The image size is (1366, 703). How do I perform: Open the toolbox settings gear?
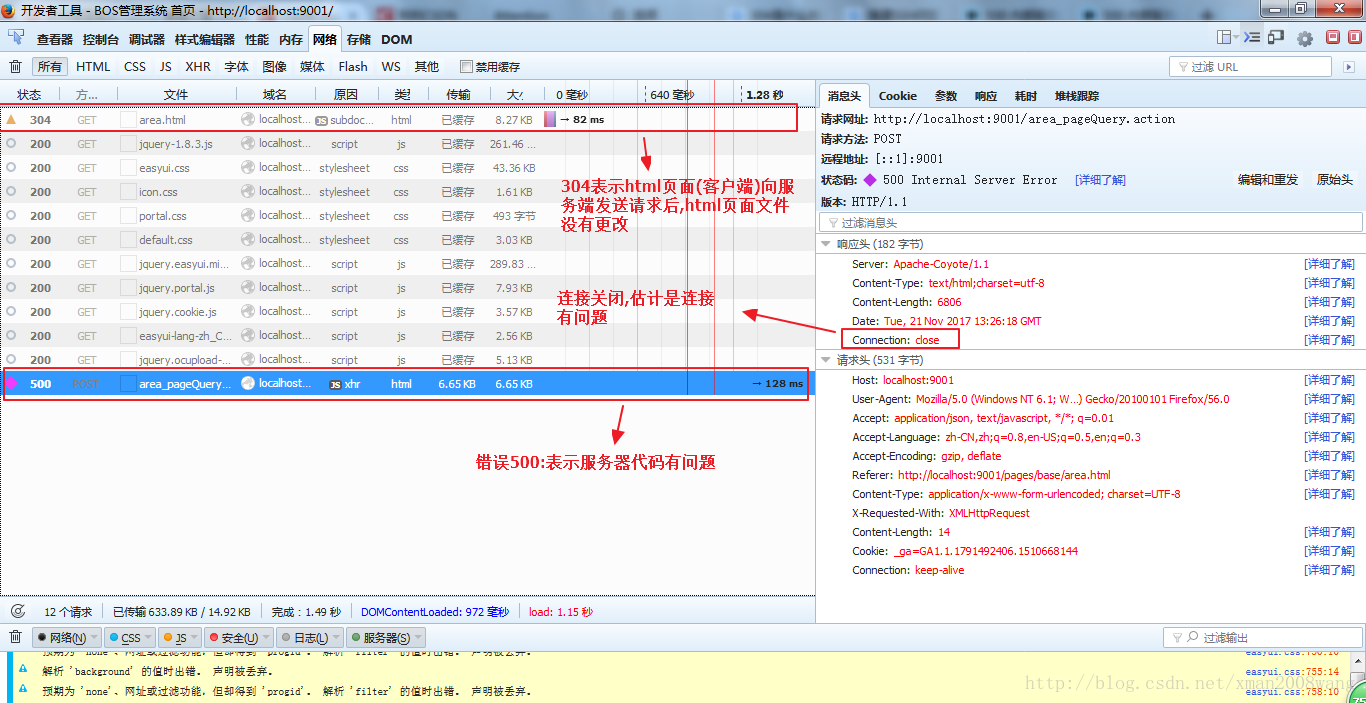1305,38
